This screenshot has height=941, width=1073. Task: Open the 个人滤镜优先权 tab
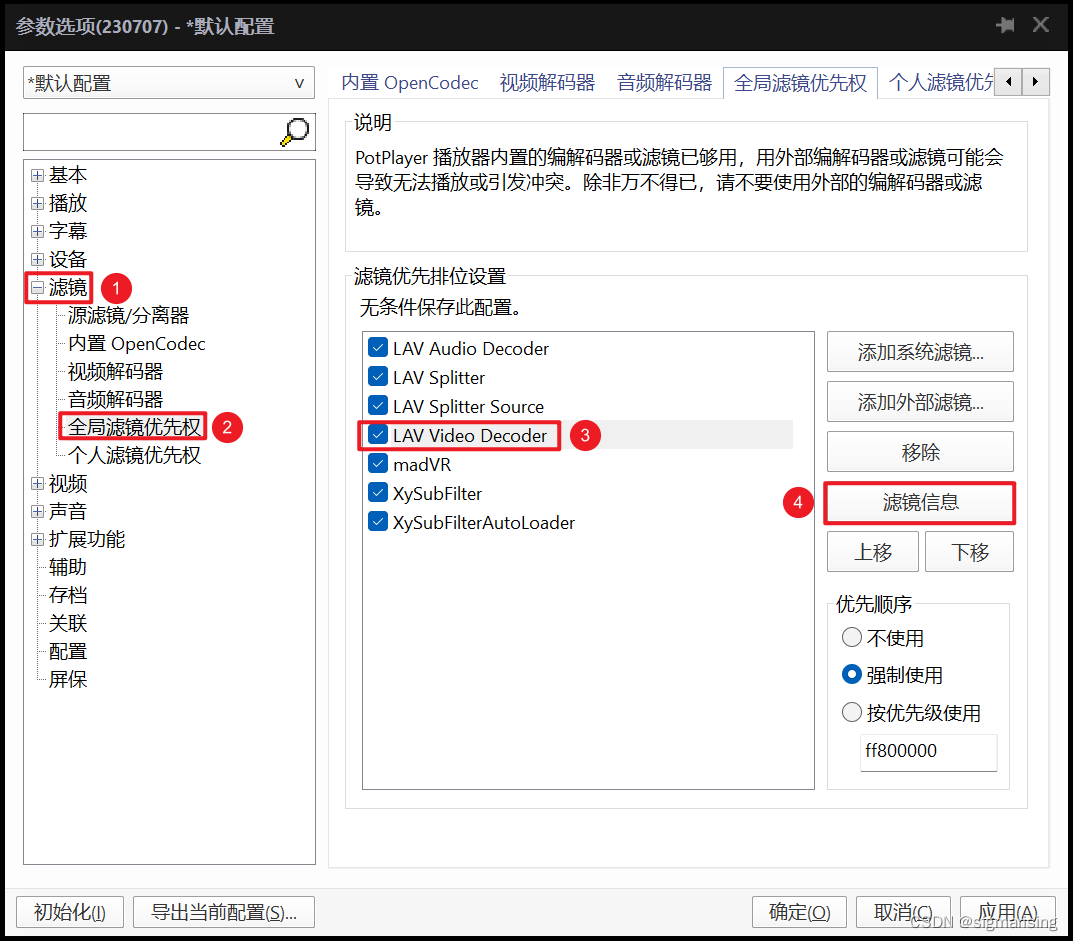pyautogui.click(x=940, y=83)
